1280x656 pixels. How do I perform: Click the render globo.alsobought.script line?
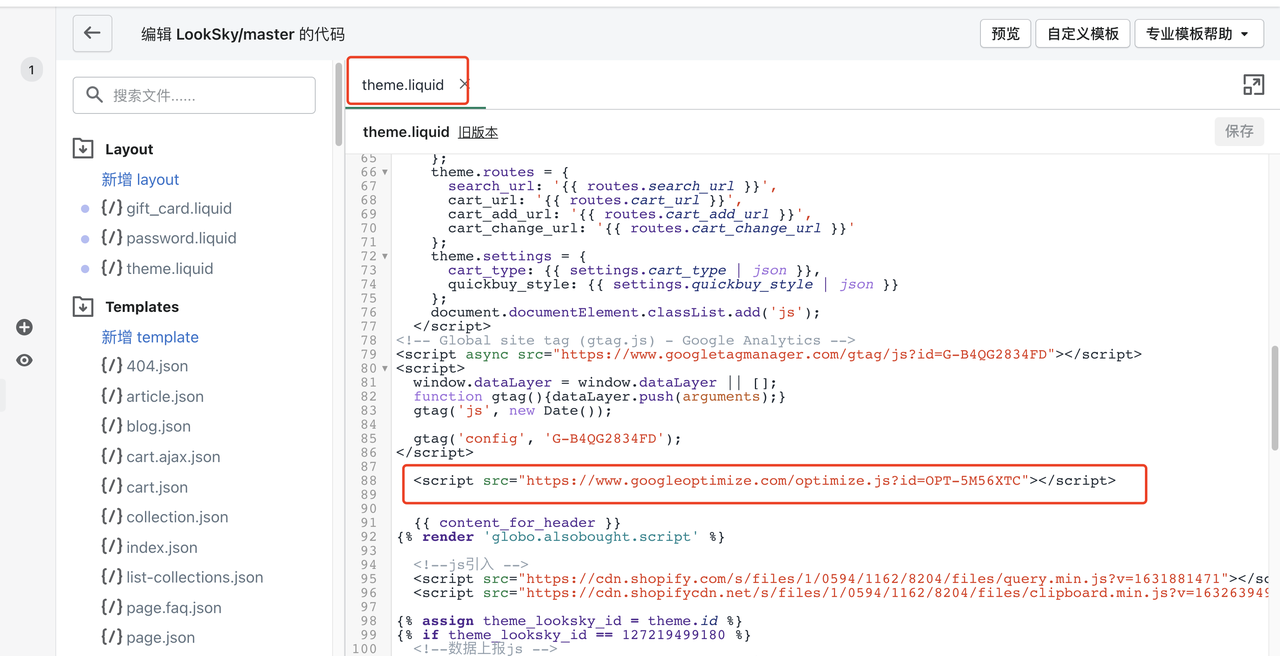pos(560,536)
